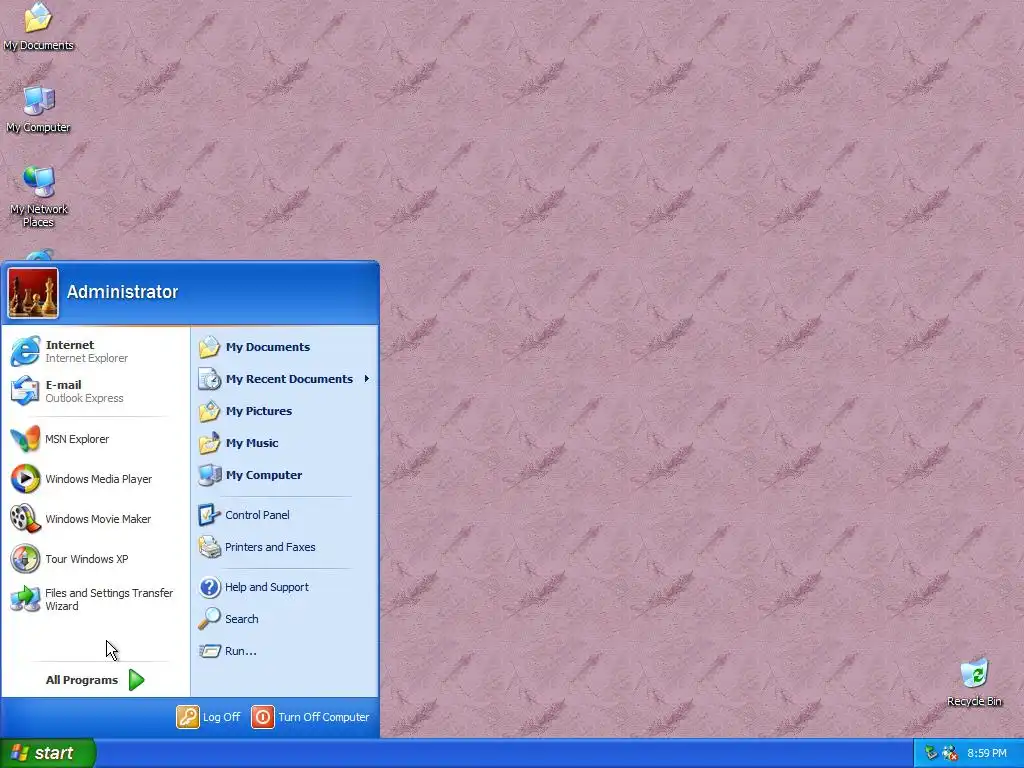Screen dimensions: 1024x768
Task: Click the Administrator user name text
Action: pyautogui.click(x=122, y=292)
